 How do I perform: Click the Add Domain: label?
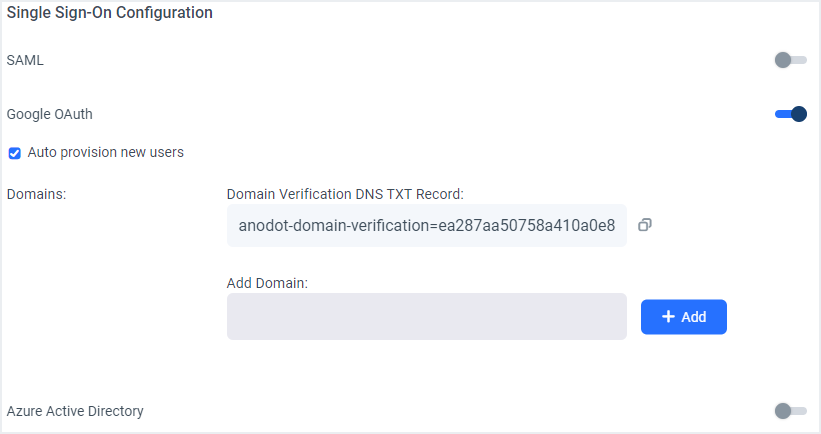coord(267,283)
